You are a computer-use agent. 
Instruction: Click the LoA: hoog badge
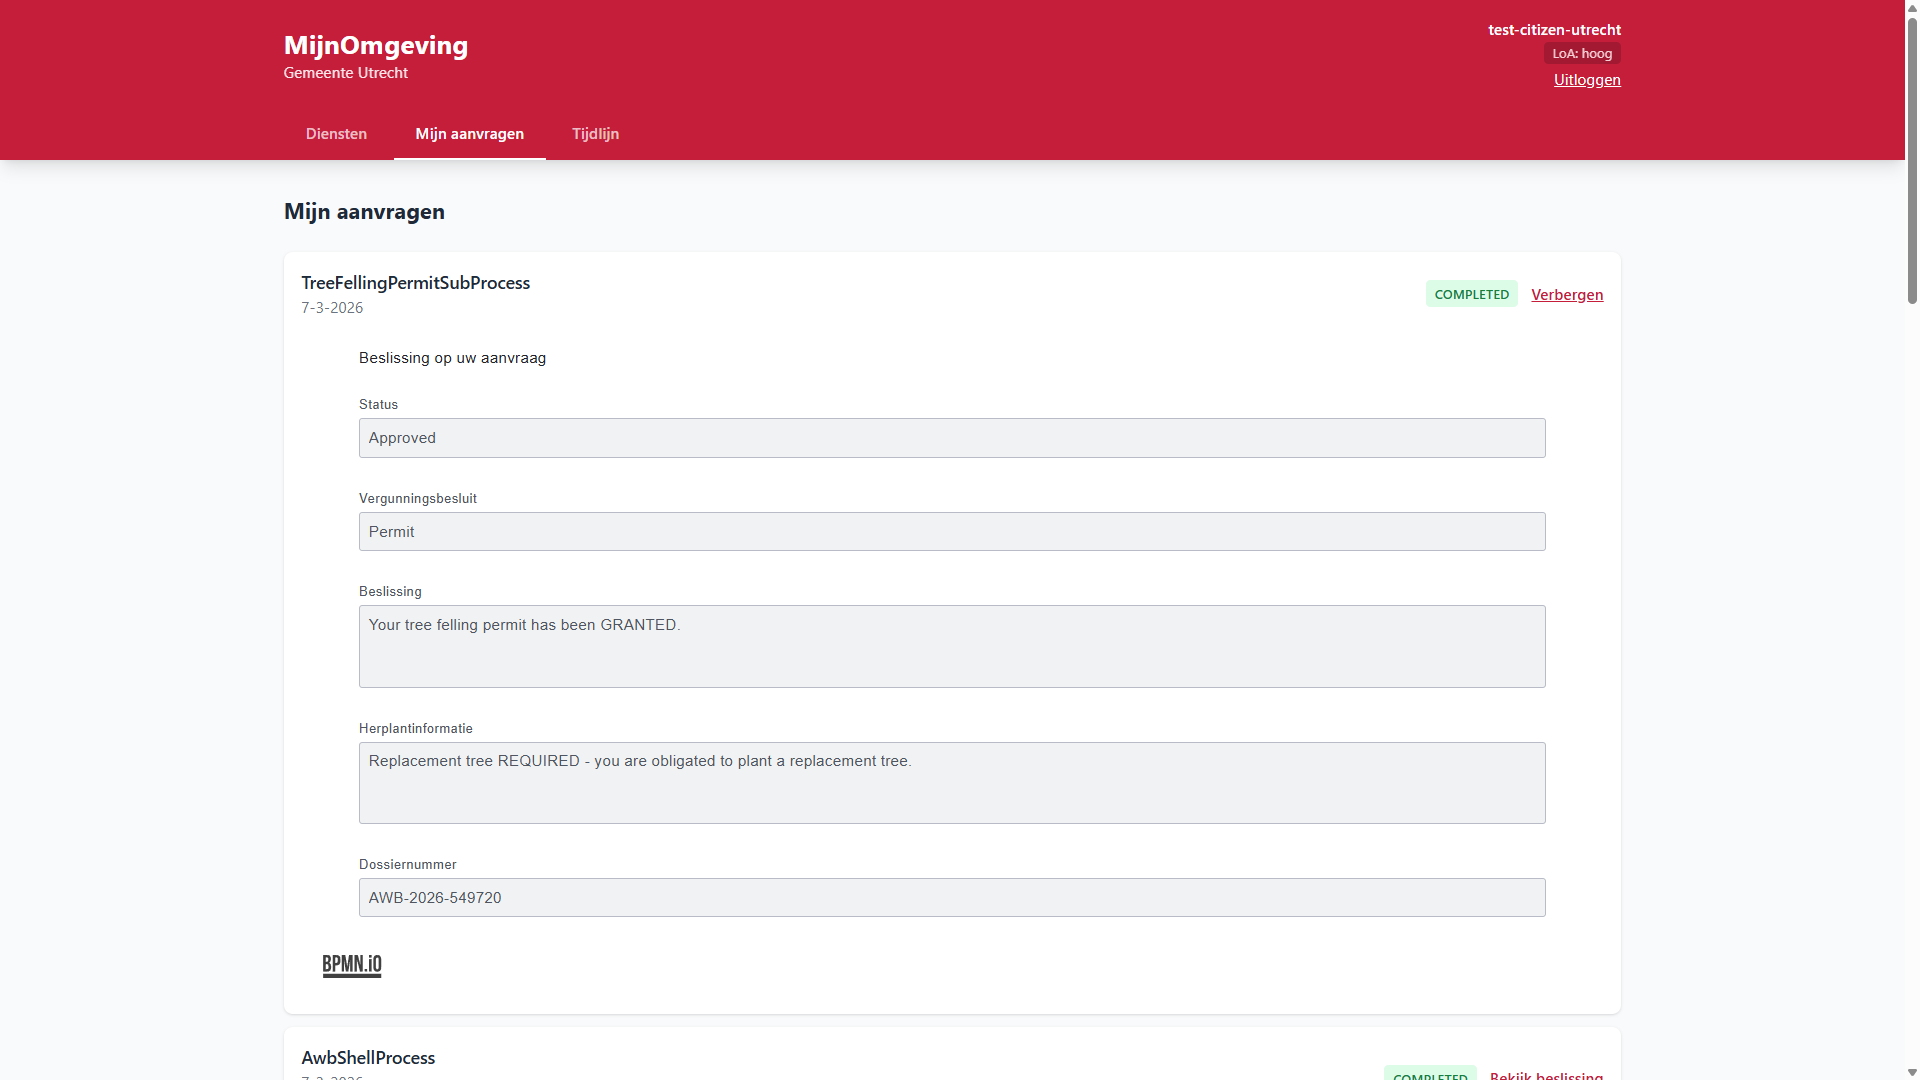[x=1581, y=53]
